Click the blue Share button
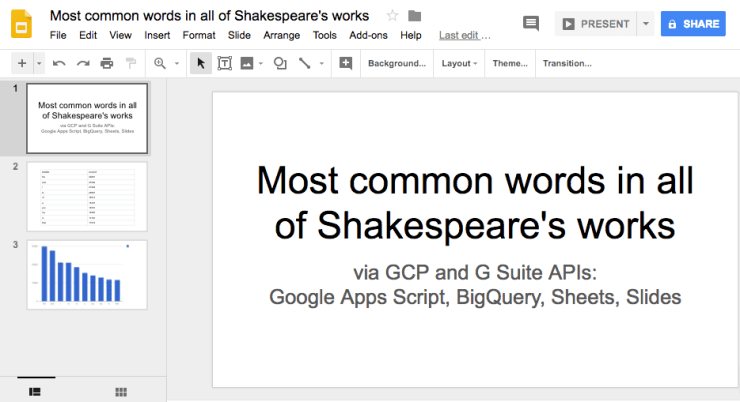This screenshot has width=740, height=402. 693,23
